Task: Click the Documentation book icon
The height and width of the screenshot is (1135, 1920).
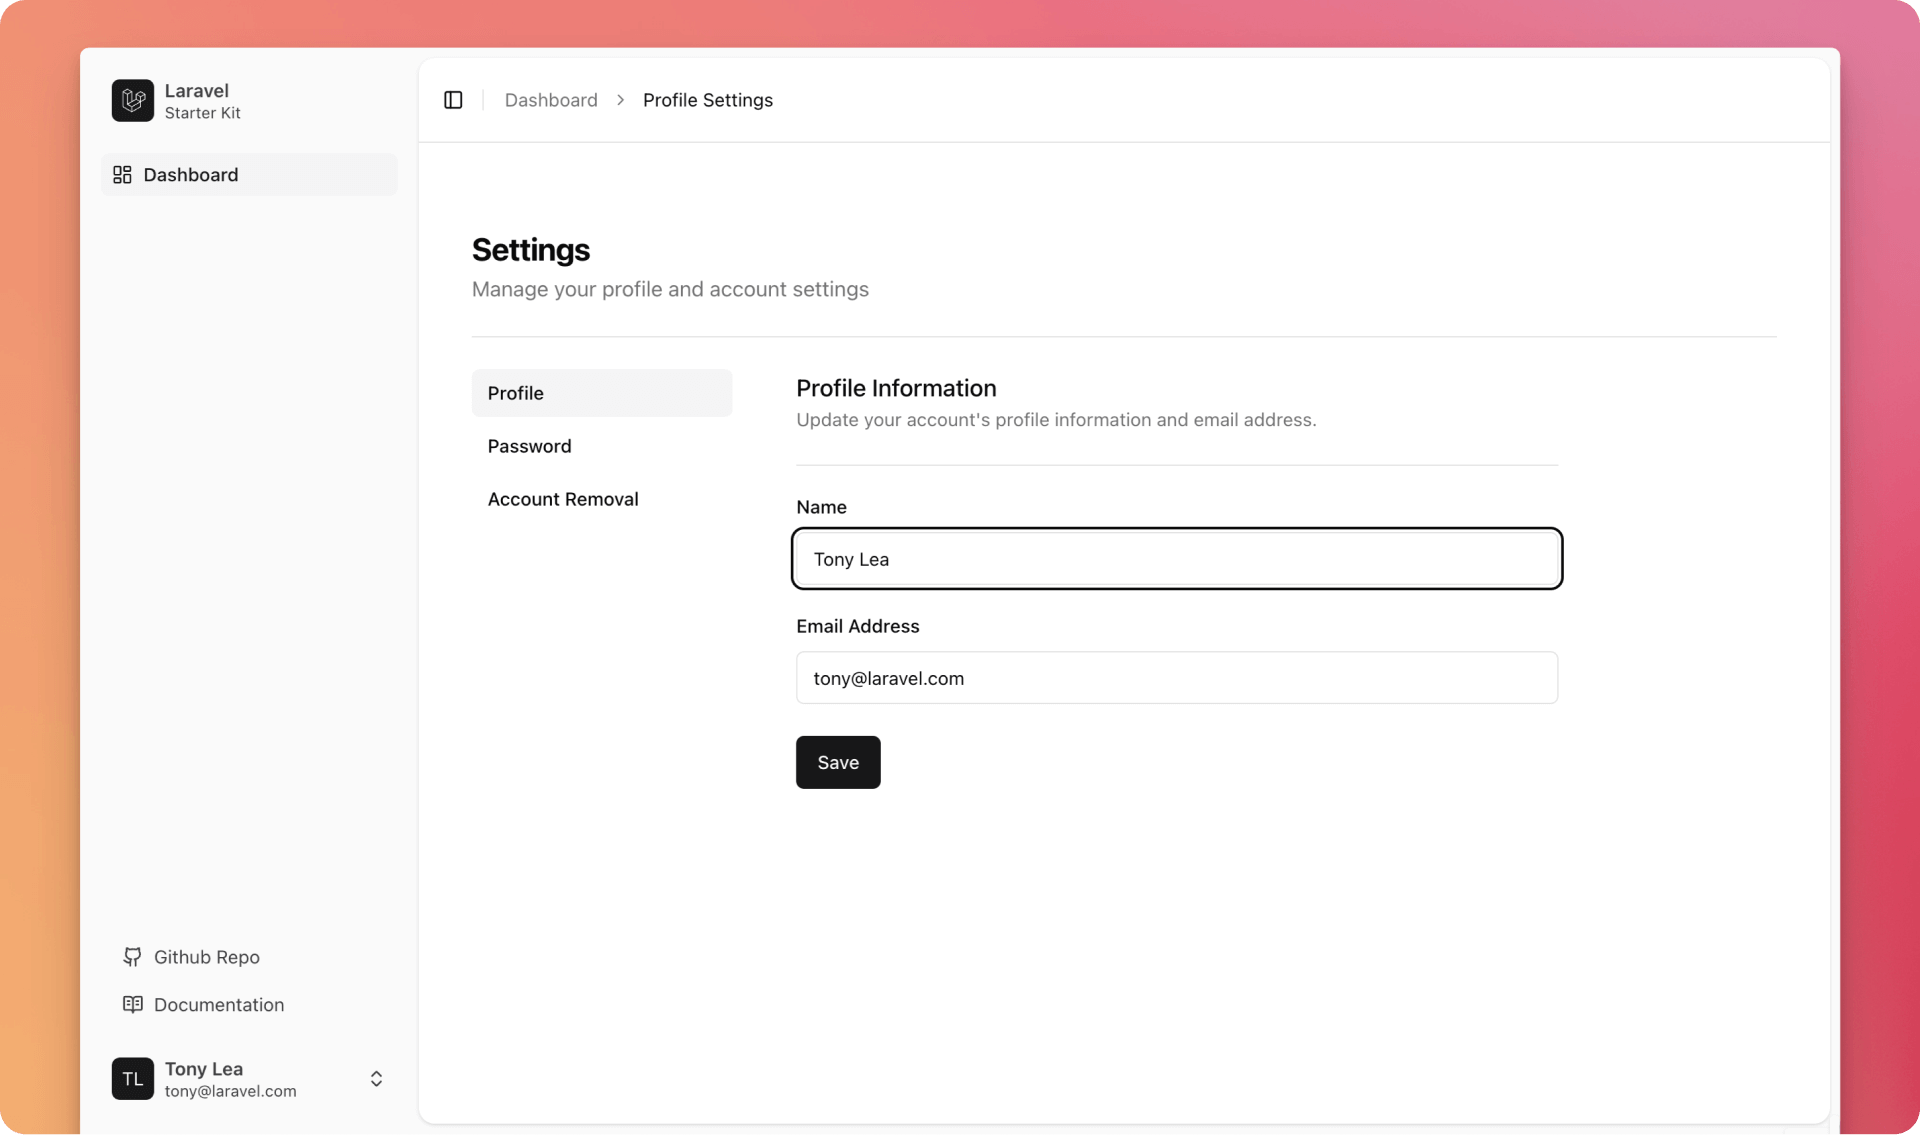Action: (x=132, y=1004)
